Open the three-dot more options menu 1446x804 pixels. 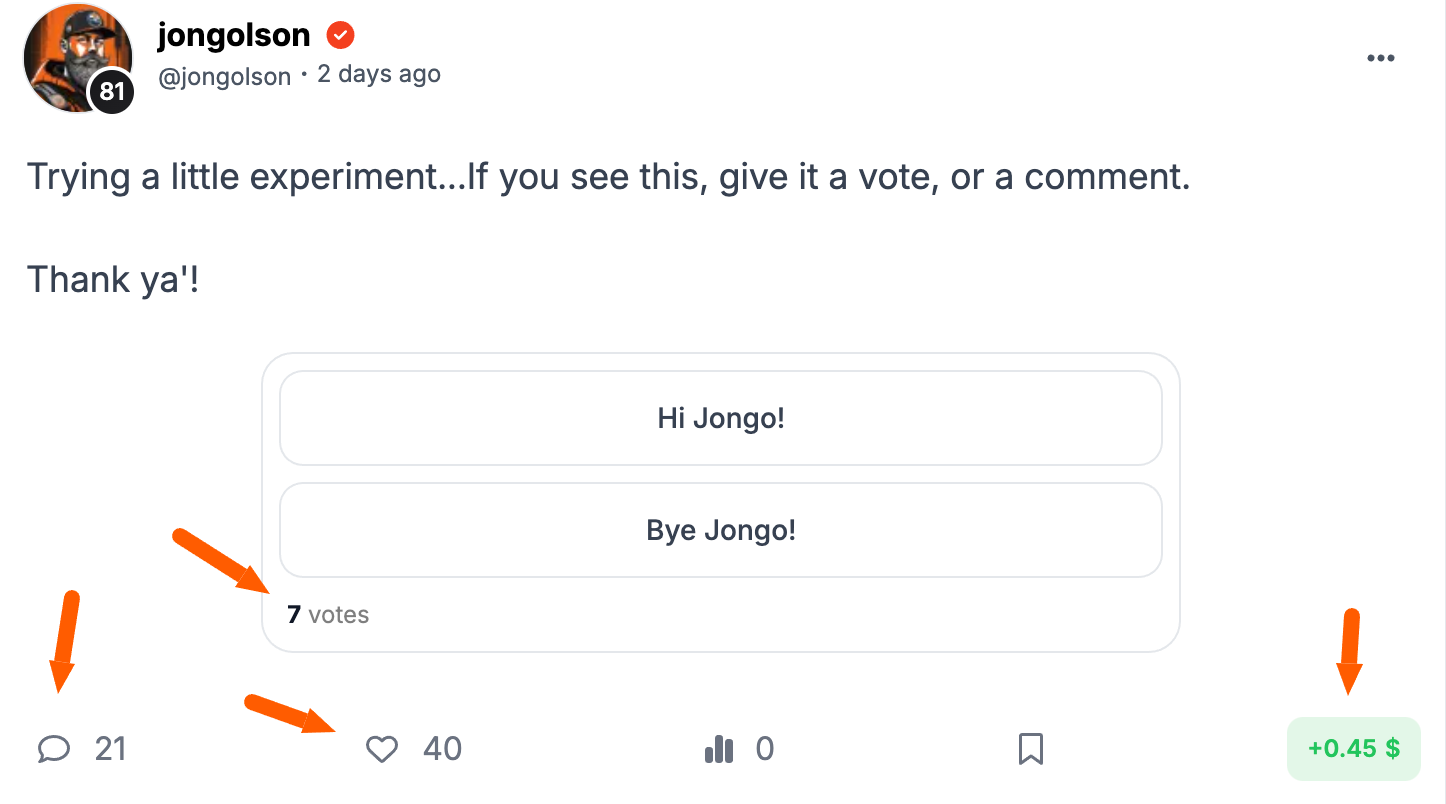pos(1380,58)
